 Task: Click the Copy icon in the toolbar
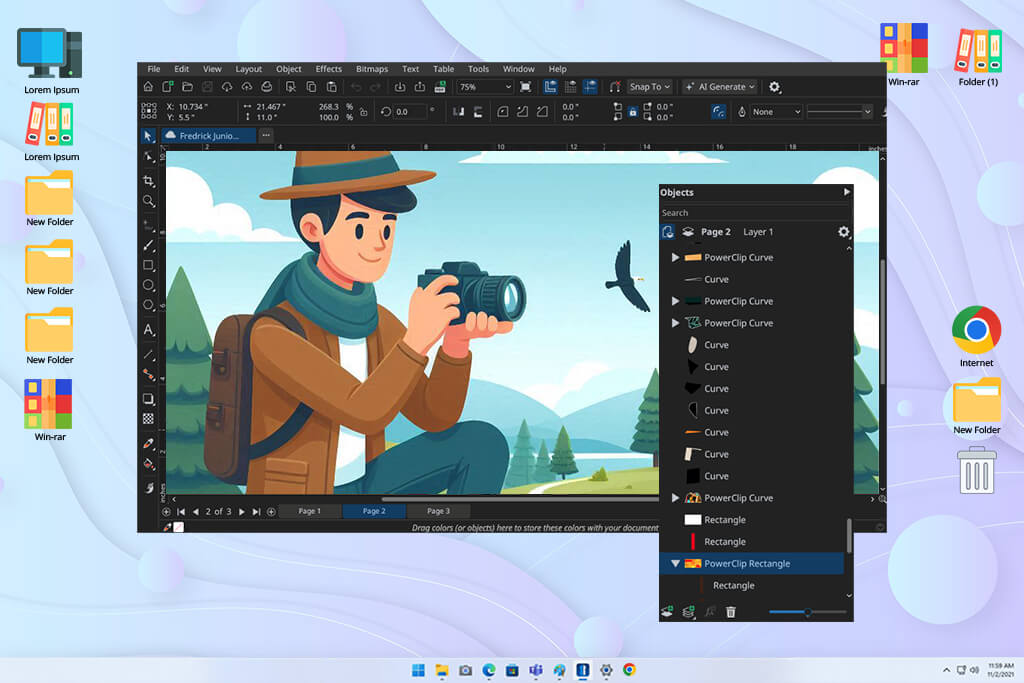pyautogui.click(x=312, y=87)
